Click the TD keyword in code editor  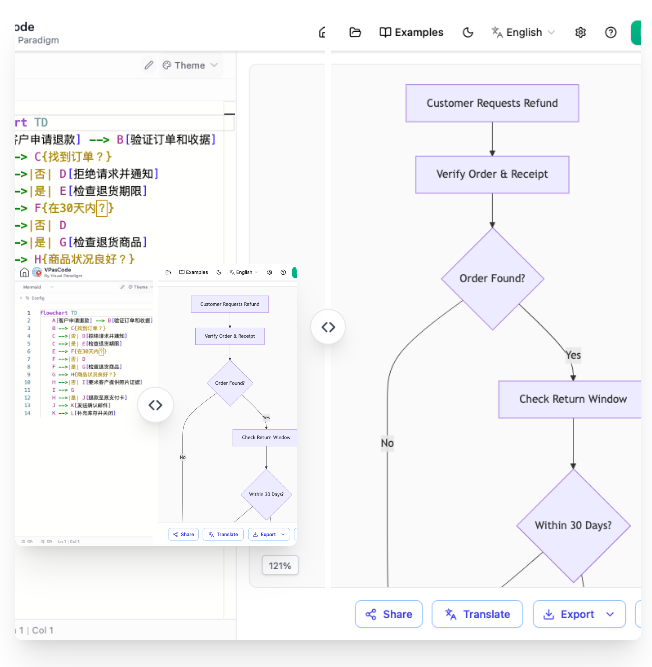click(41, 123)
